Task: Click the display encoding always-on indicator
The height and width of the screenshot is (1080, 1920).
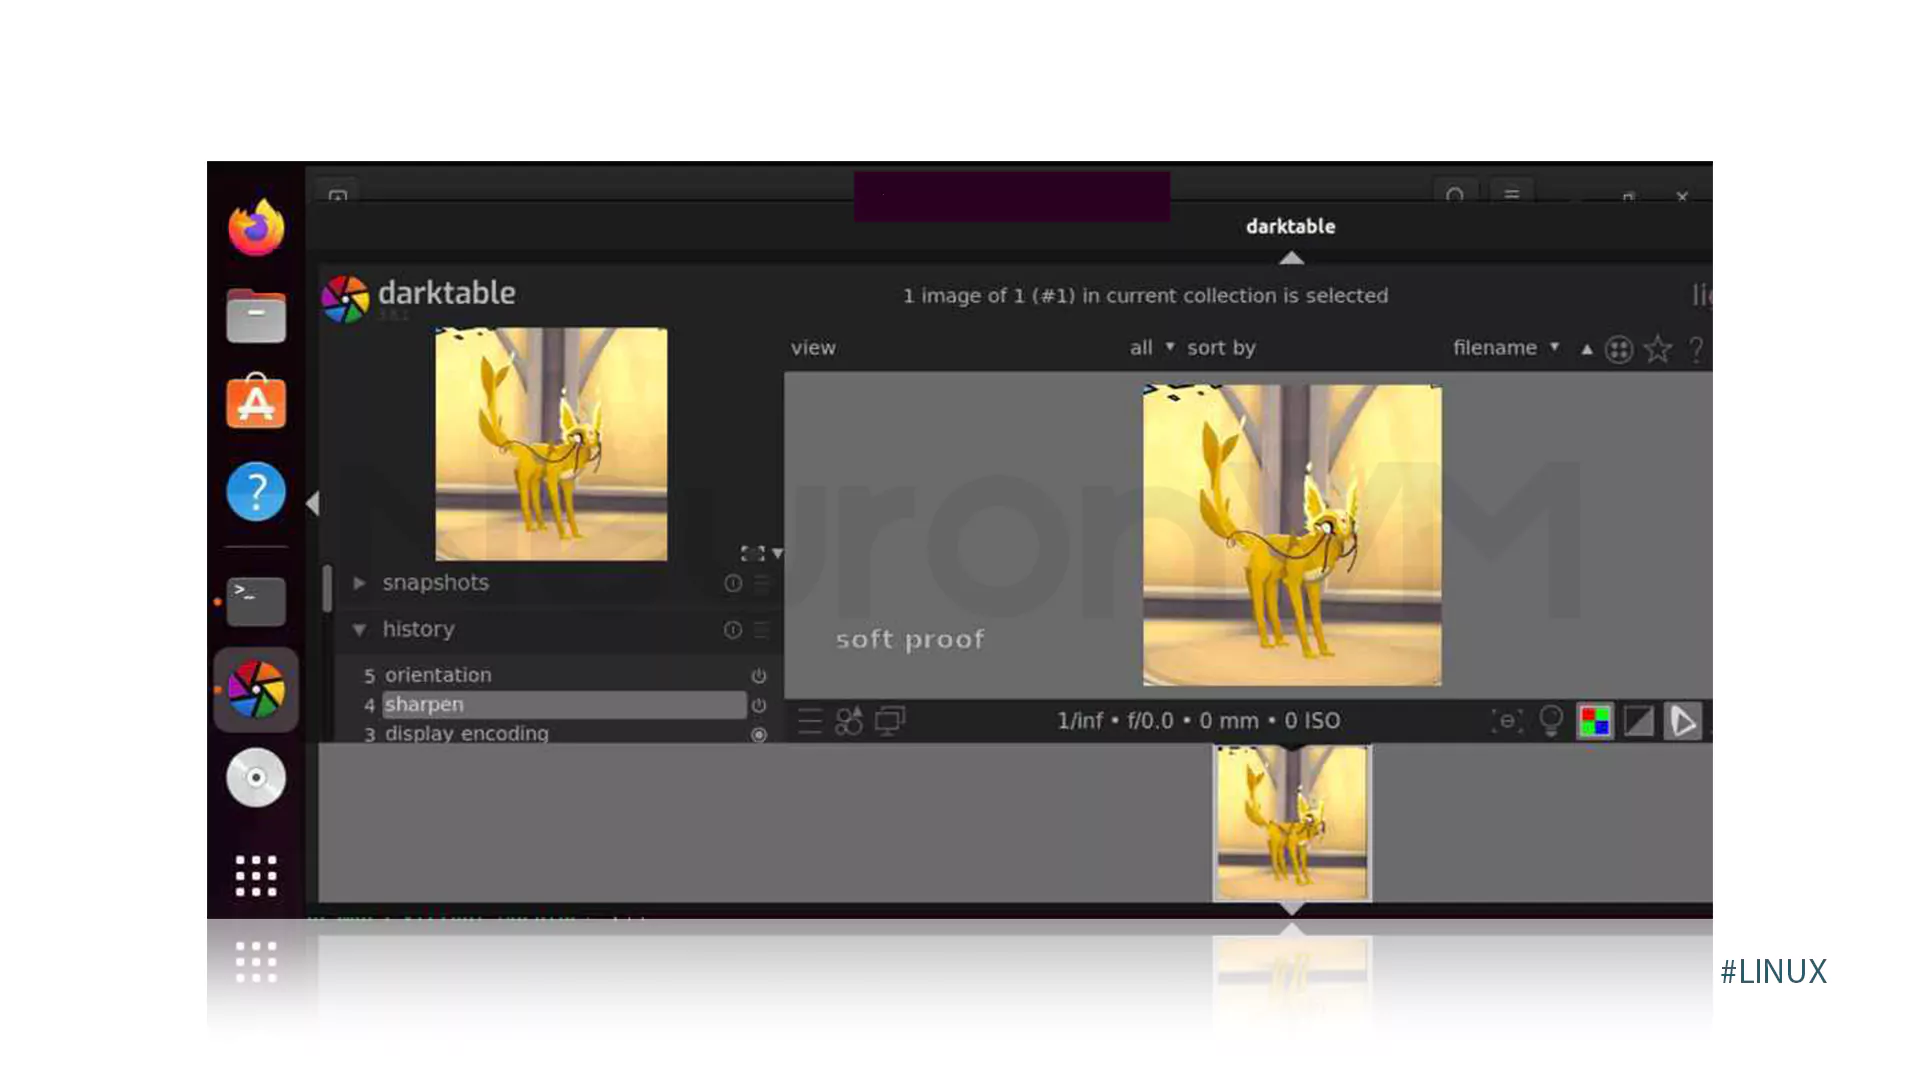Action: [759, 734]
